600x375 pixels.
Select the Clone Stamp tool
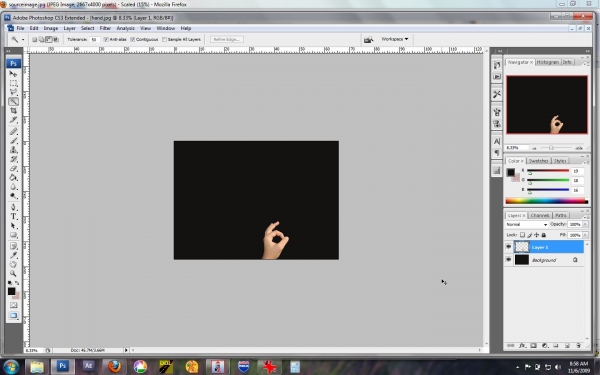coord(13,150)
